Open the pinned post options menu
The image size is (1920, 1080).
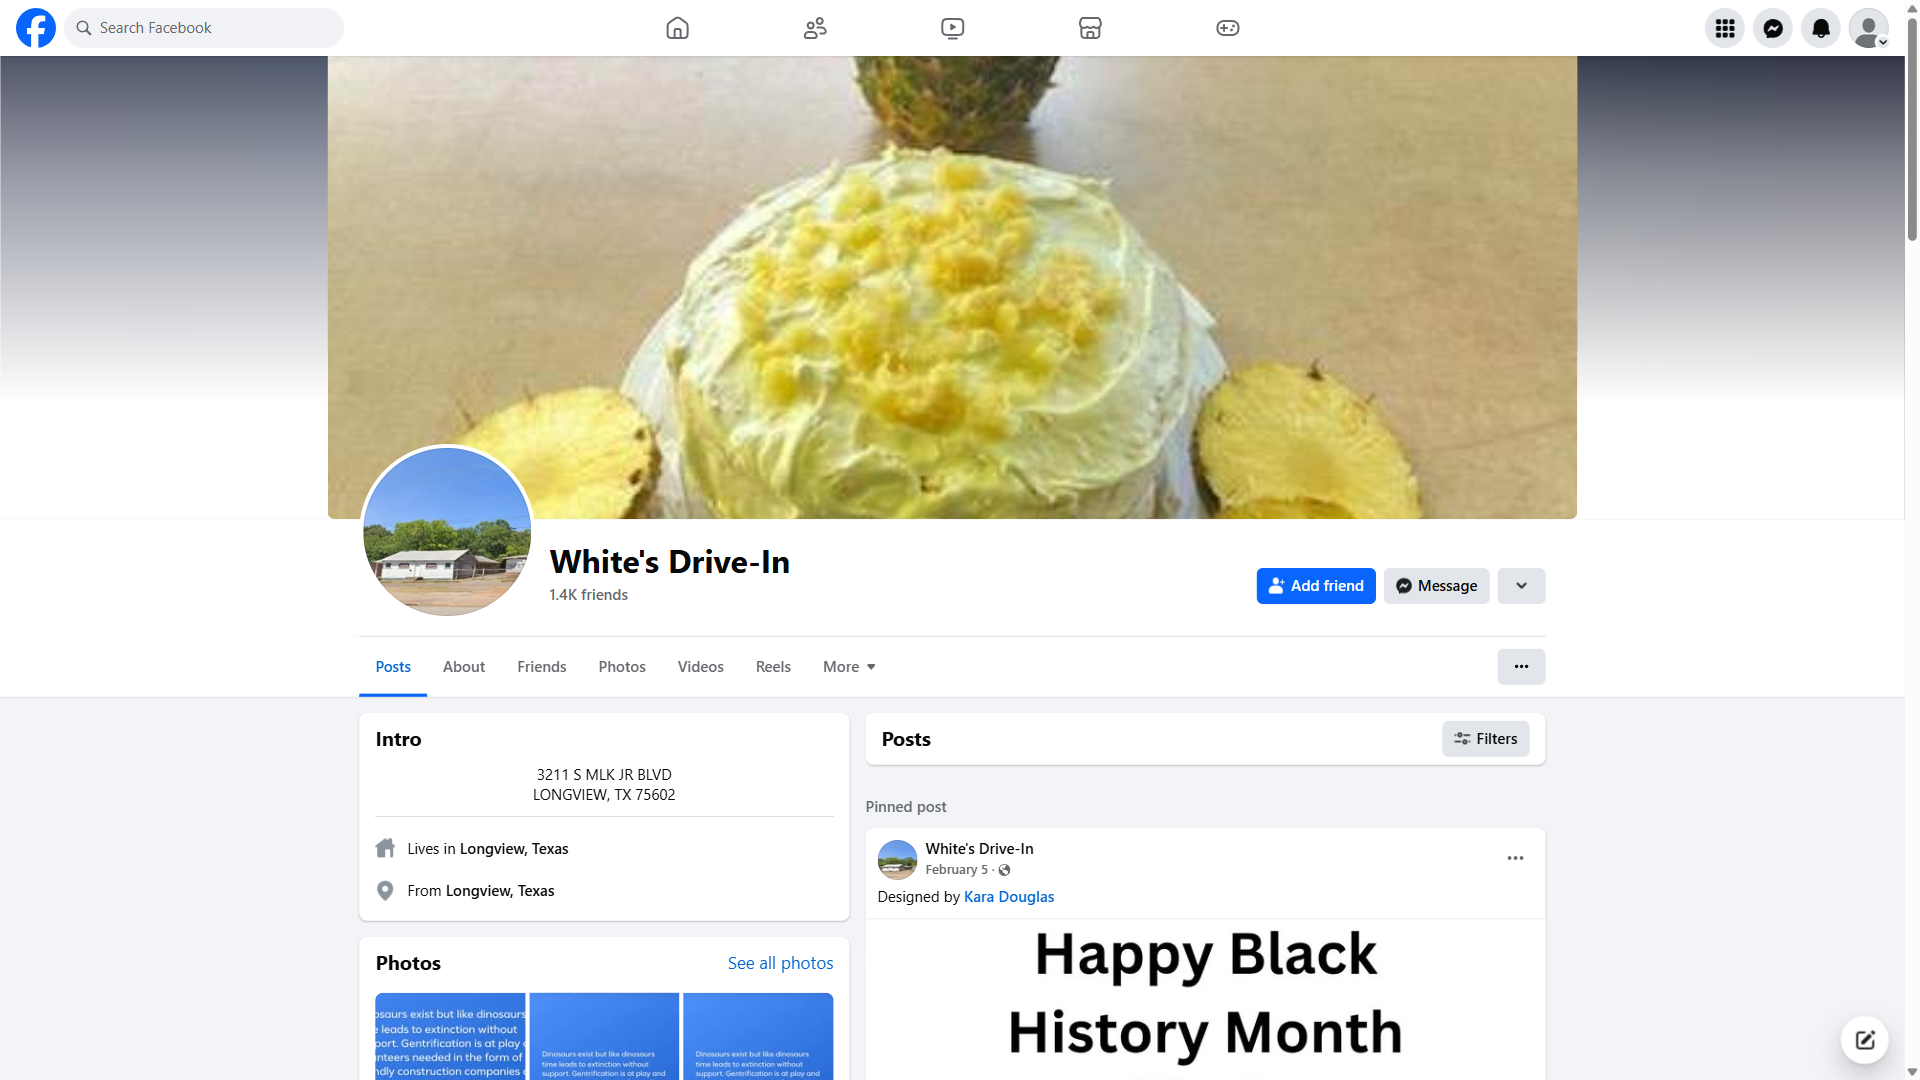click(x=1515, y=858)
